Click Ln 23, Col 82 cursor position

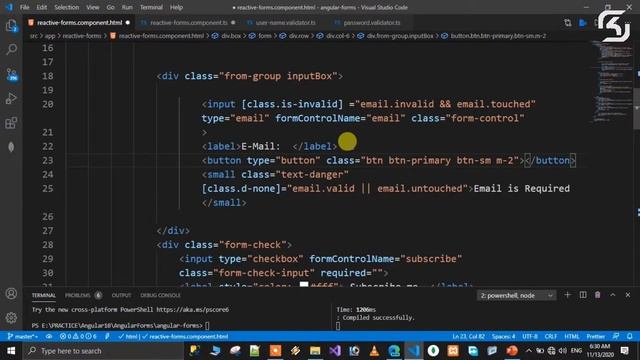click(x=468, y=337)
